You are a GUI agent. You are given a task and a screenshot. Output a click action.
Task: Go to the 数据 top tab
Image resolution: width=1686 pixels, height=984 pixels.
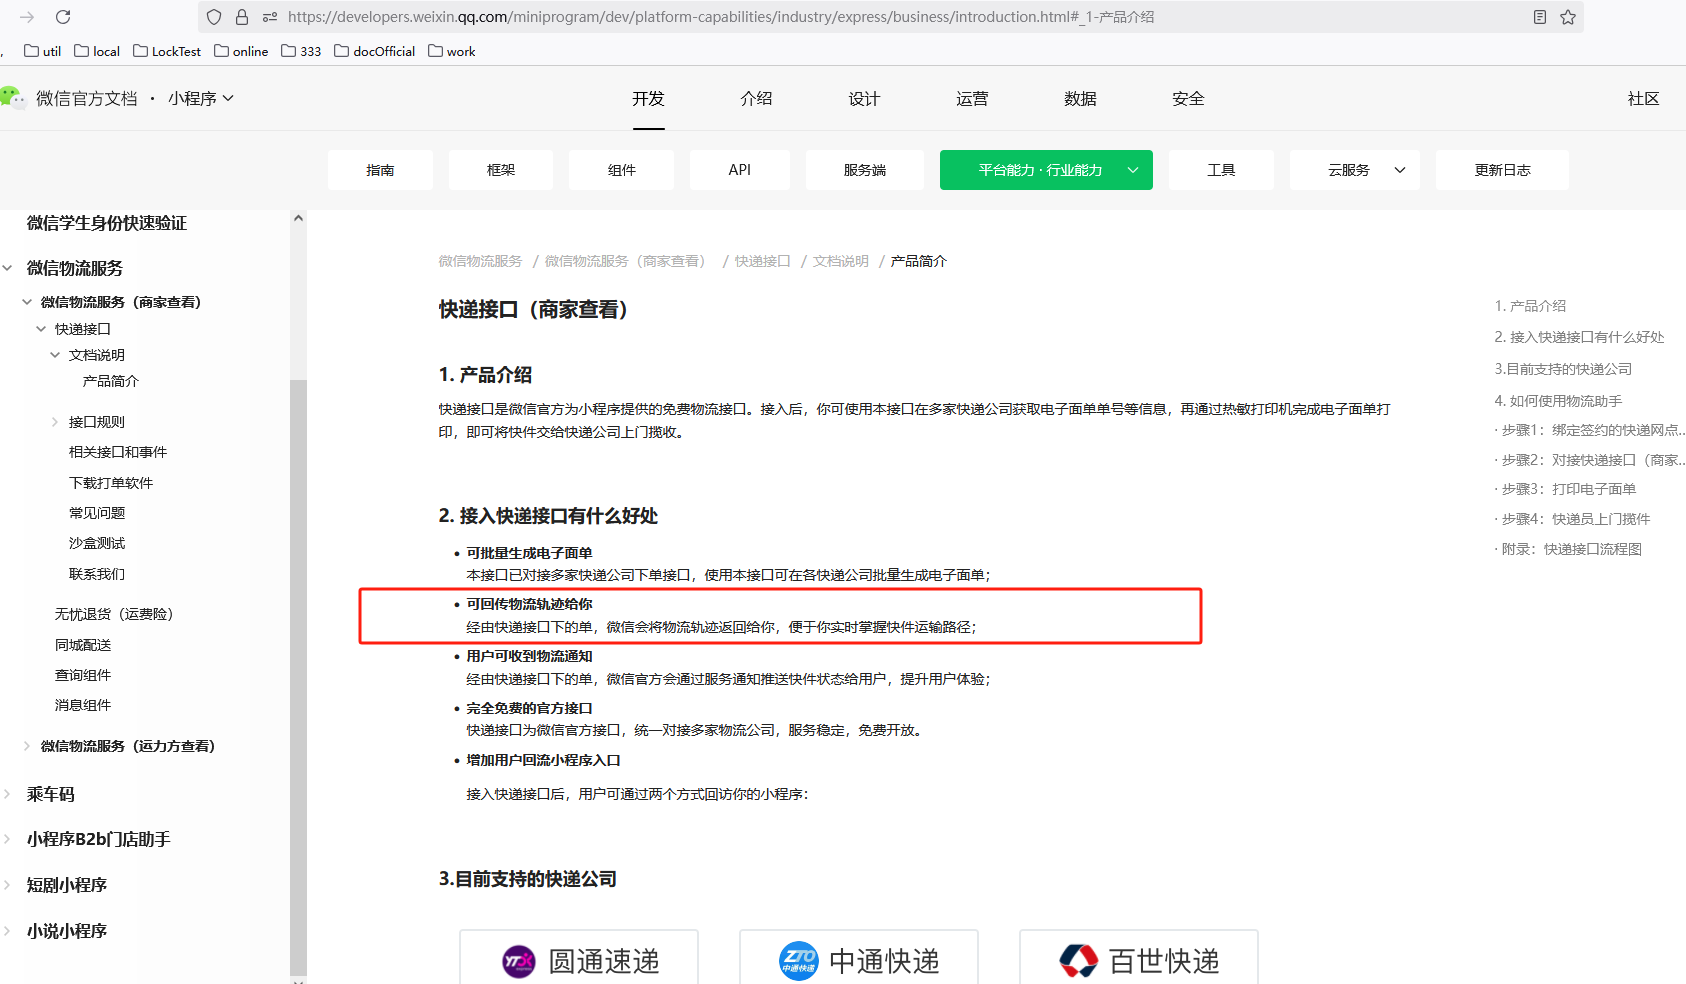[x=1080, y=98]
